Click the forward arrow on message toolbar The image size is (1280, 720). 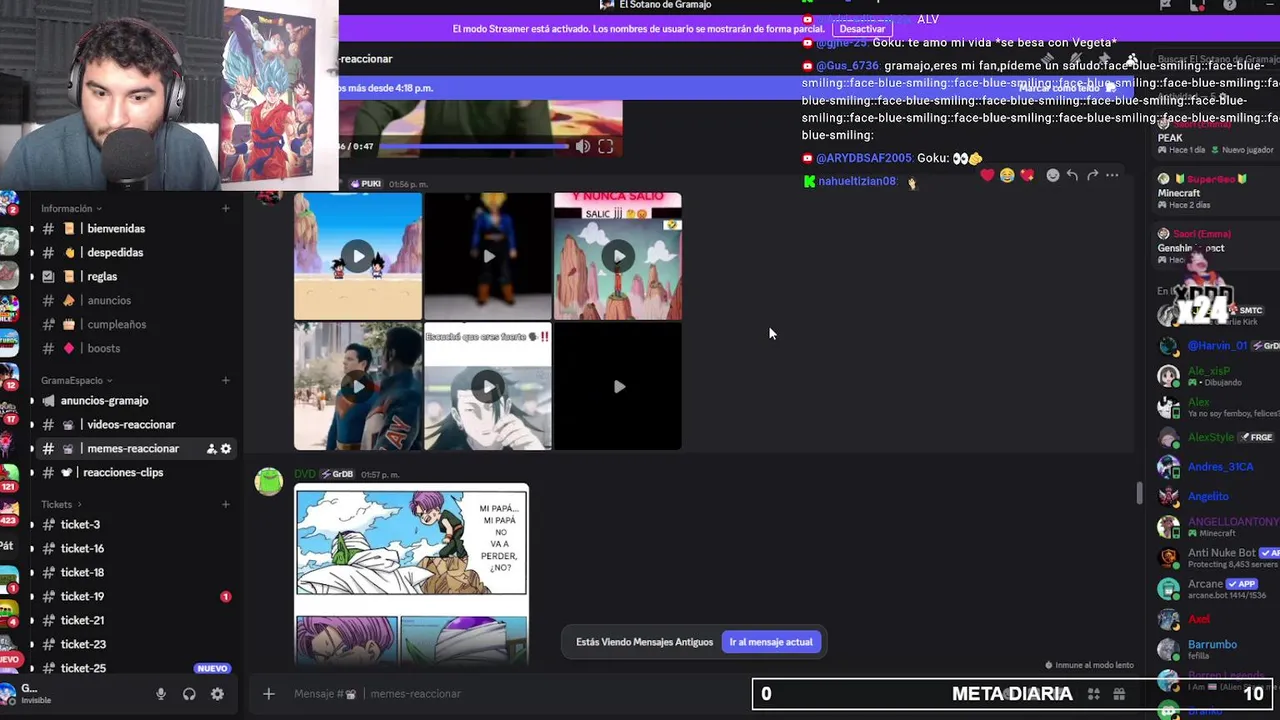(1092, 175)
